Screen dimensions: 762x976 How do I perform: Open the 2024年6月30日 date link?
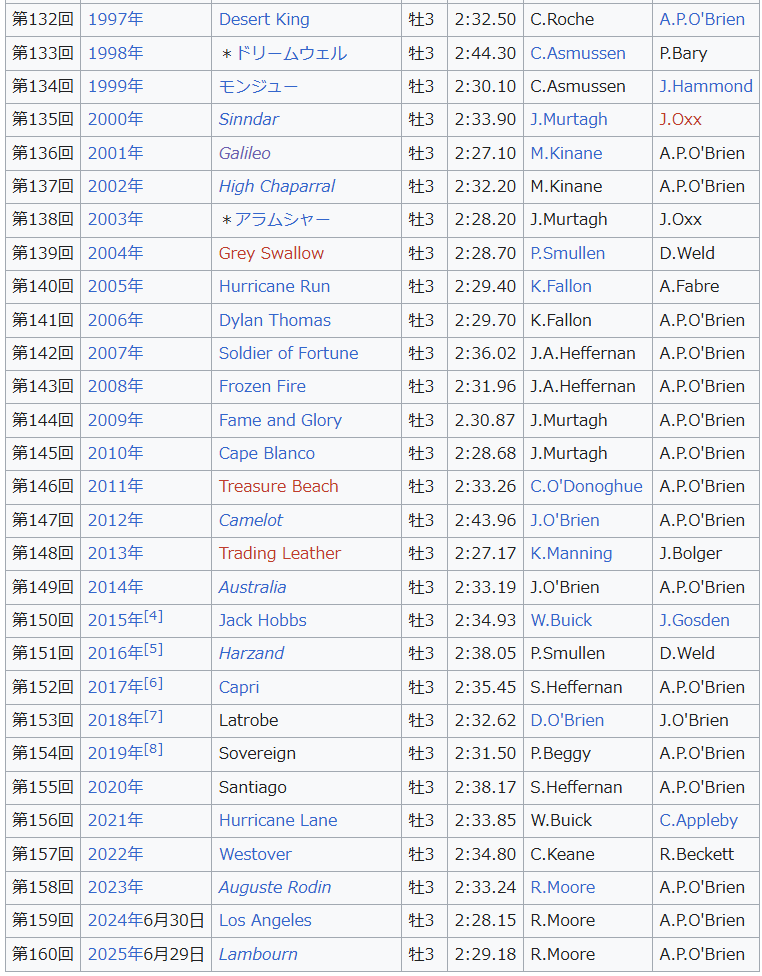pos(145,920)
